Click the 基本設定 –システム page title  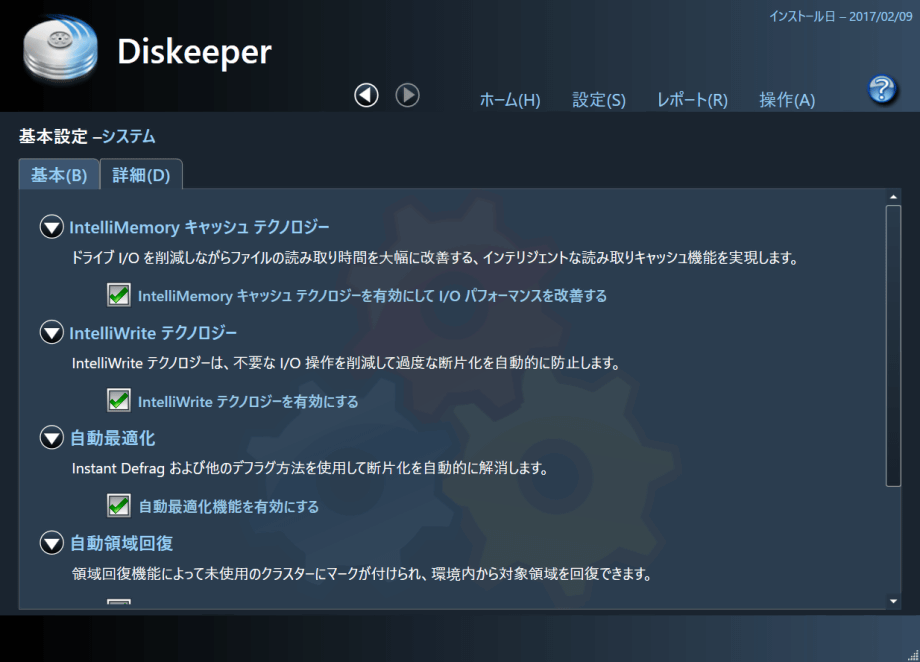point(87,137)
